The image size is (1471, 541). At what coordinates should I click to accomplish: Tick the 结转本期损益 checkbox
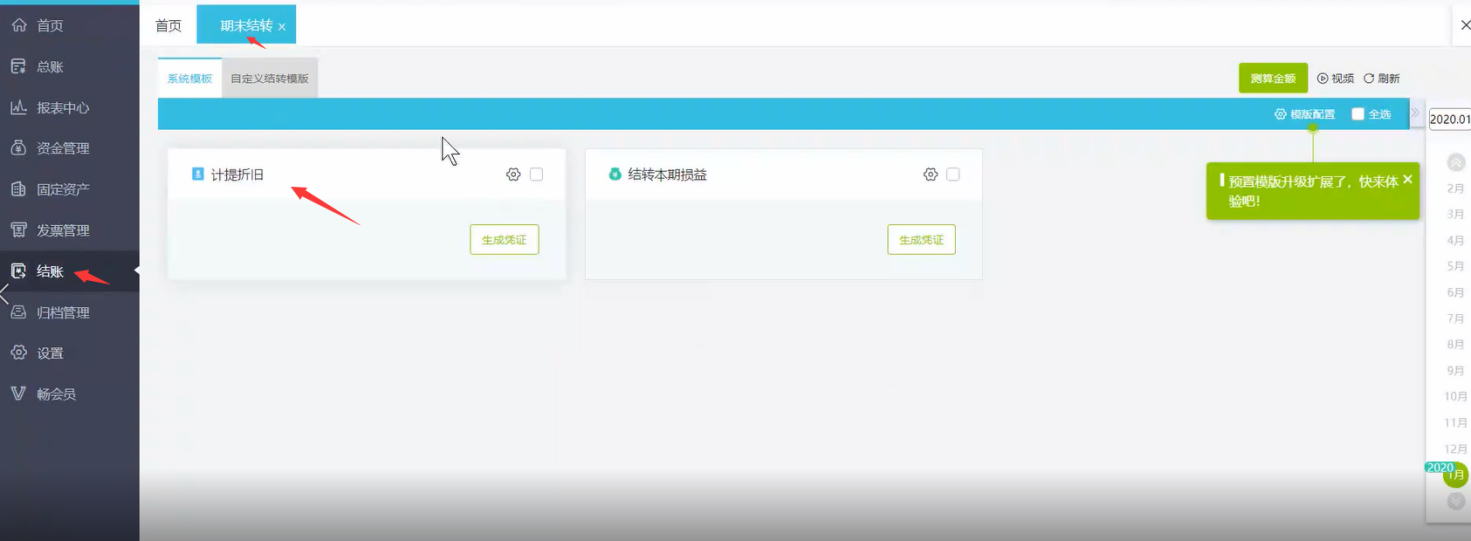tap(953, 174)
